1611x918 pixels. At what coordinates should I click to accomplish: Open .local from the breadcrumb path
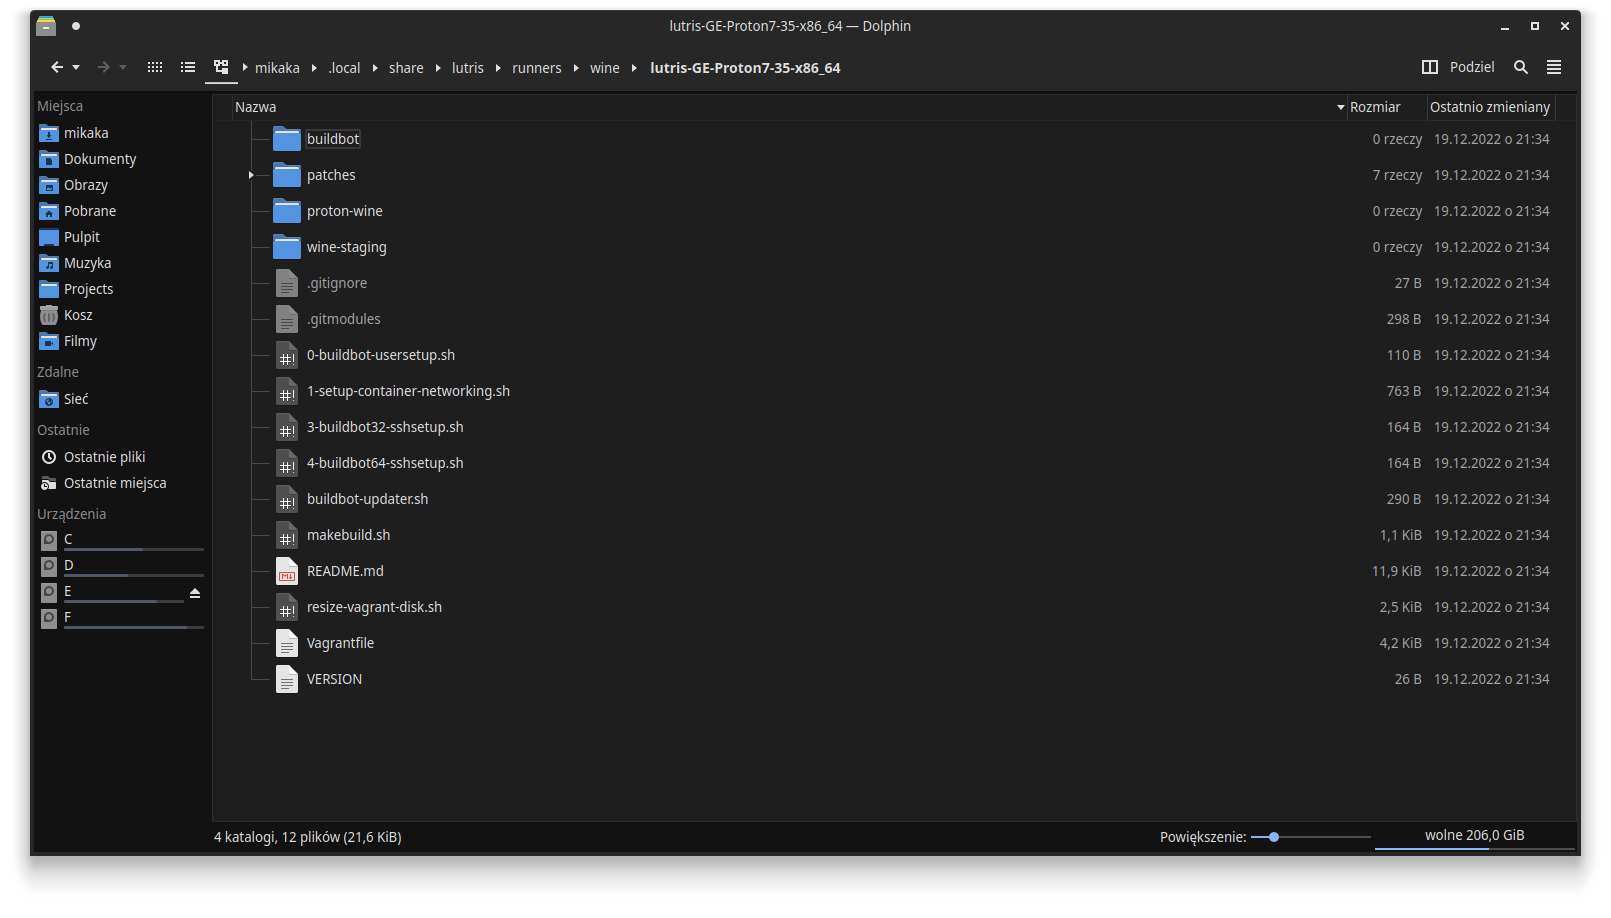(x=344, y=67)
